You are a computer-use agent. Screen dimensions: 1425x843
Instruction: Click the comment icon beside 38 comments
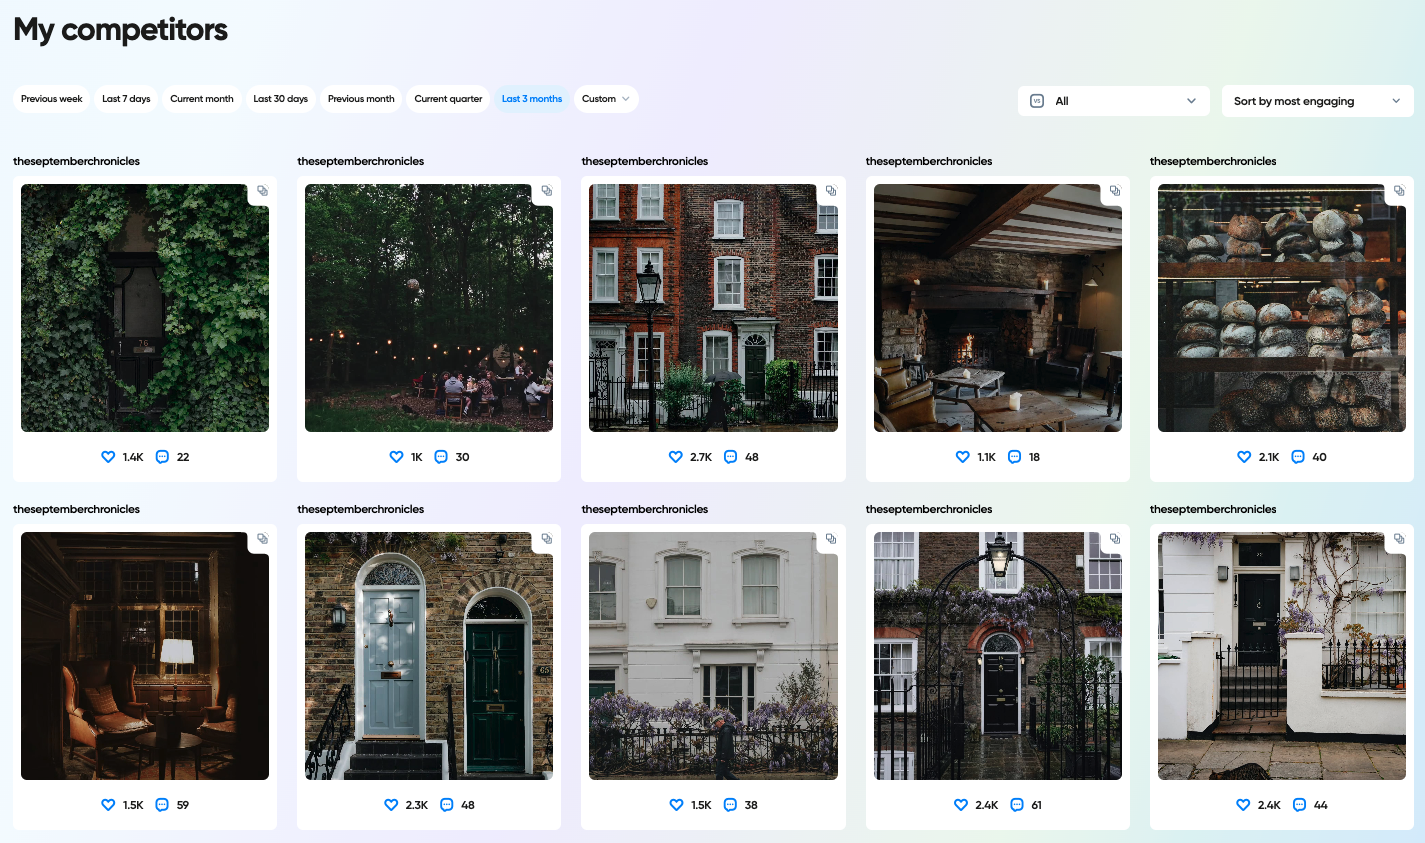point(730,805)
